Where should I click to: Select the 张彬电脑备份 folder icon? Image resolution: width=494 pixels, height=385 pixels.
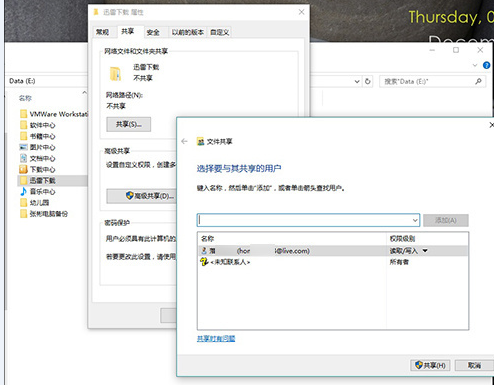tap(23, 213)
